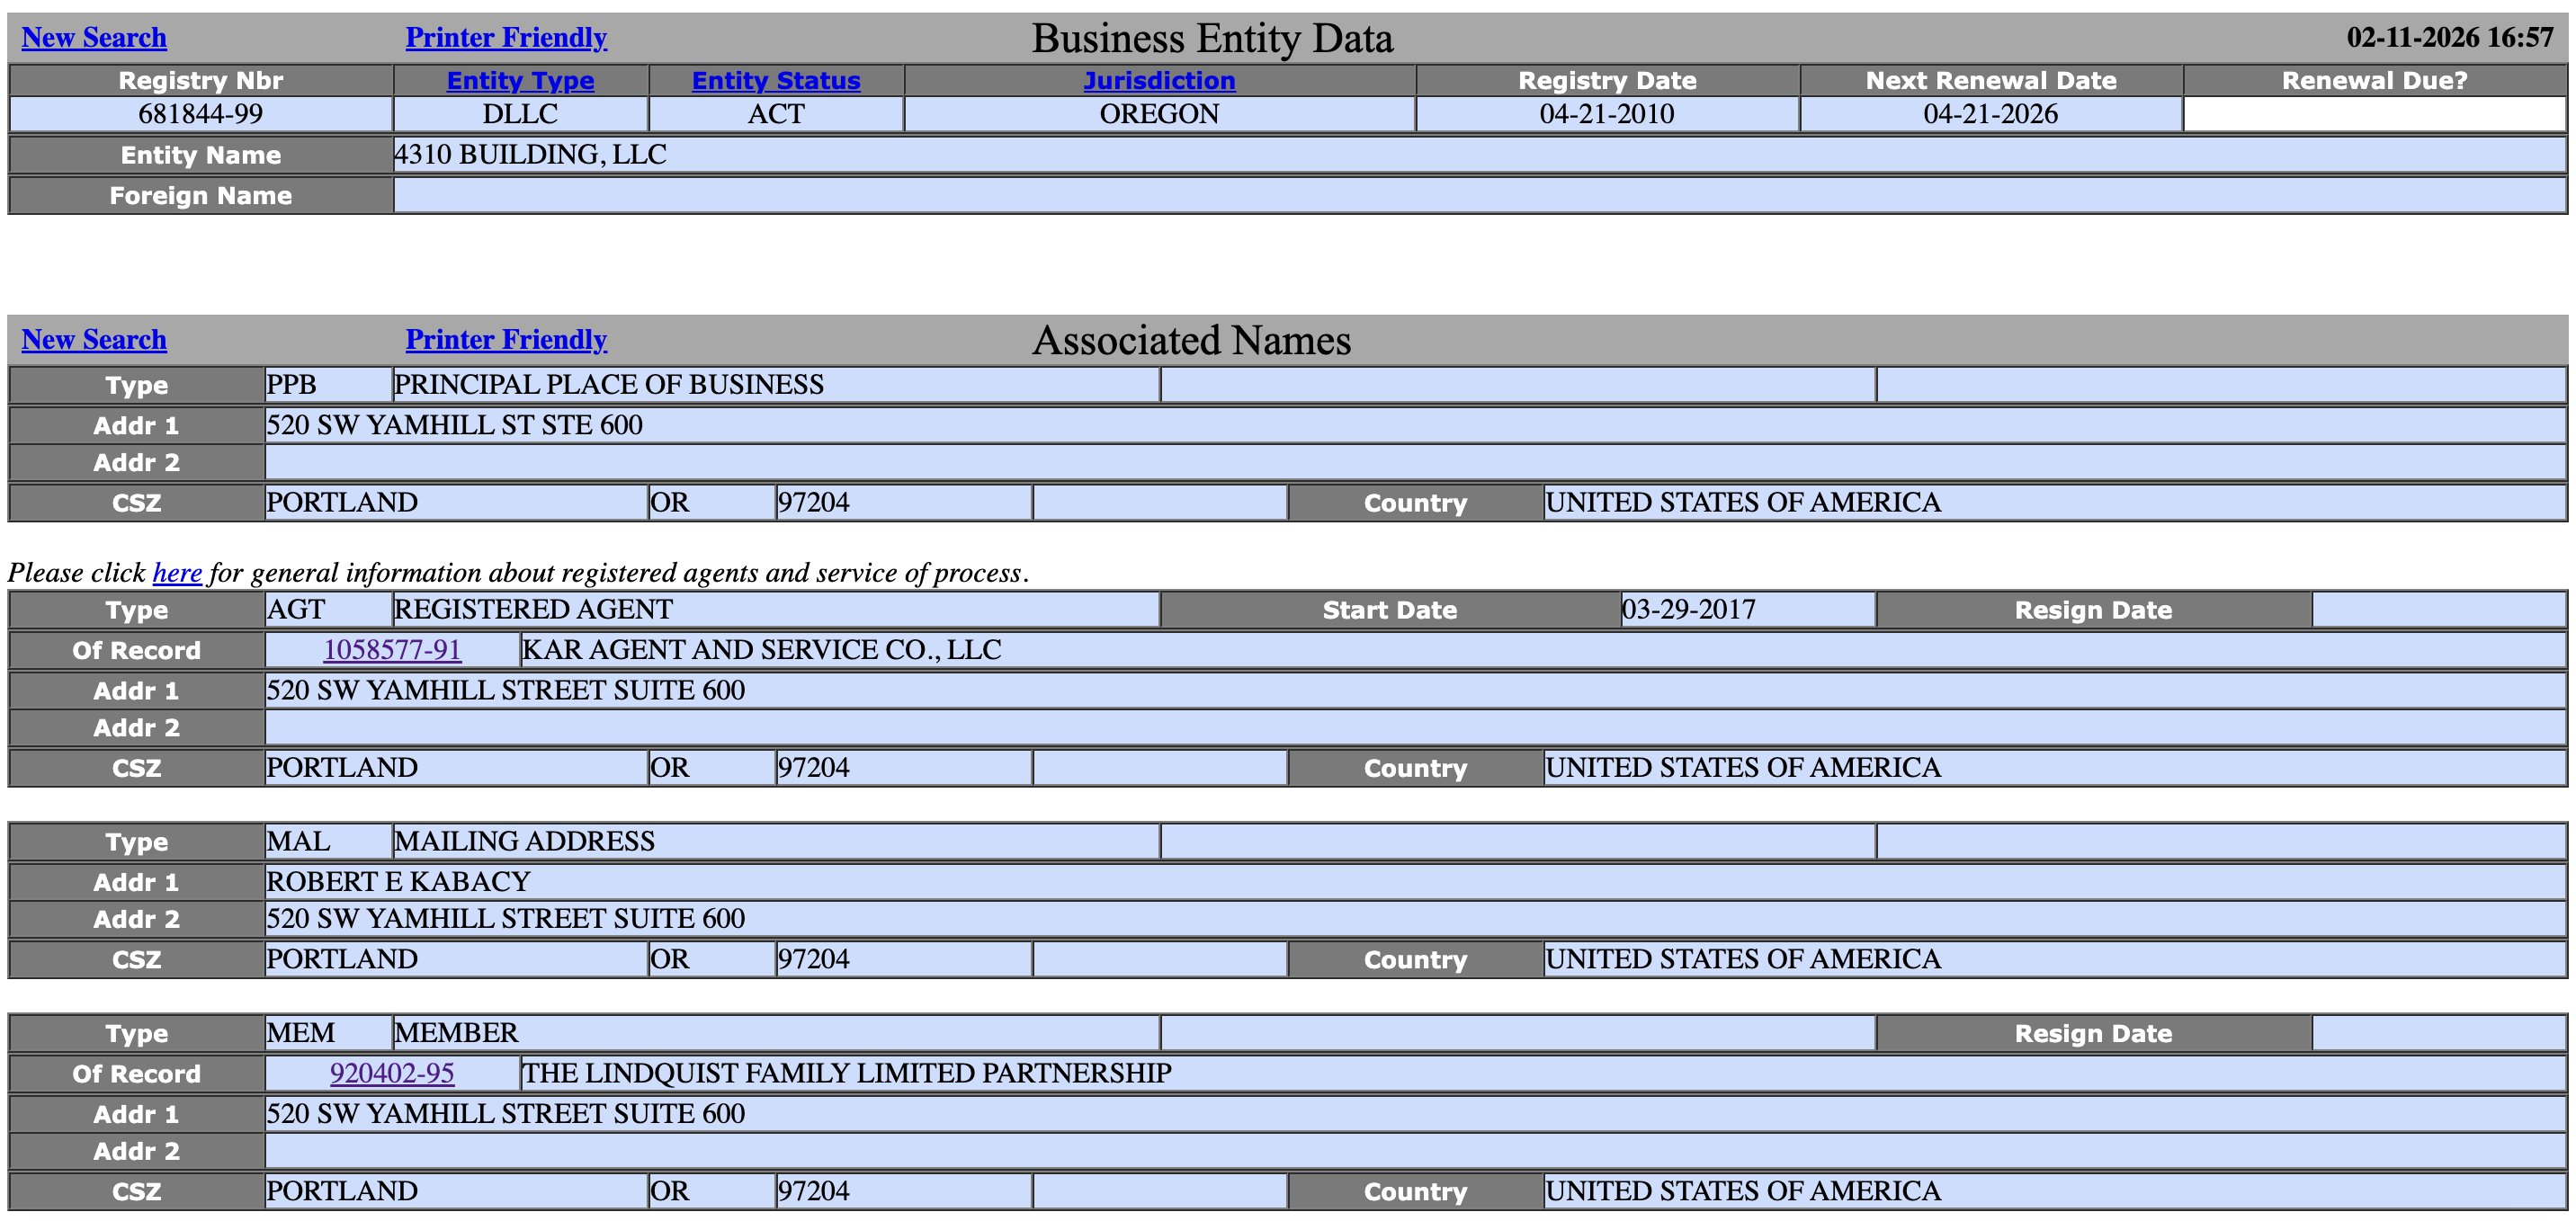This screenshot has height=1221, width=2576.
Task: Select the ACT entity status value
Action: 776,114
